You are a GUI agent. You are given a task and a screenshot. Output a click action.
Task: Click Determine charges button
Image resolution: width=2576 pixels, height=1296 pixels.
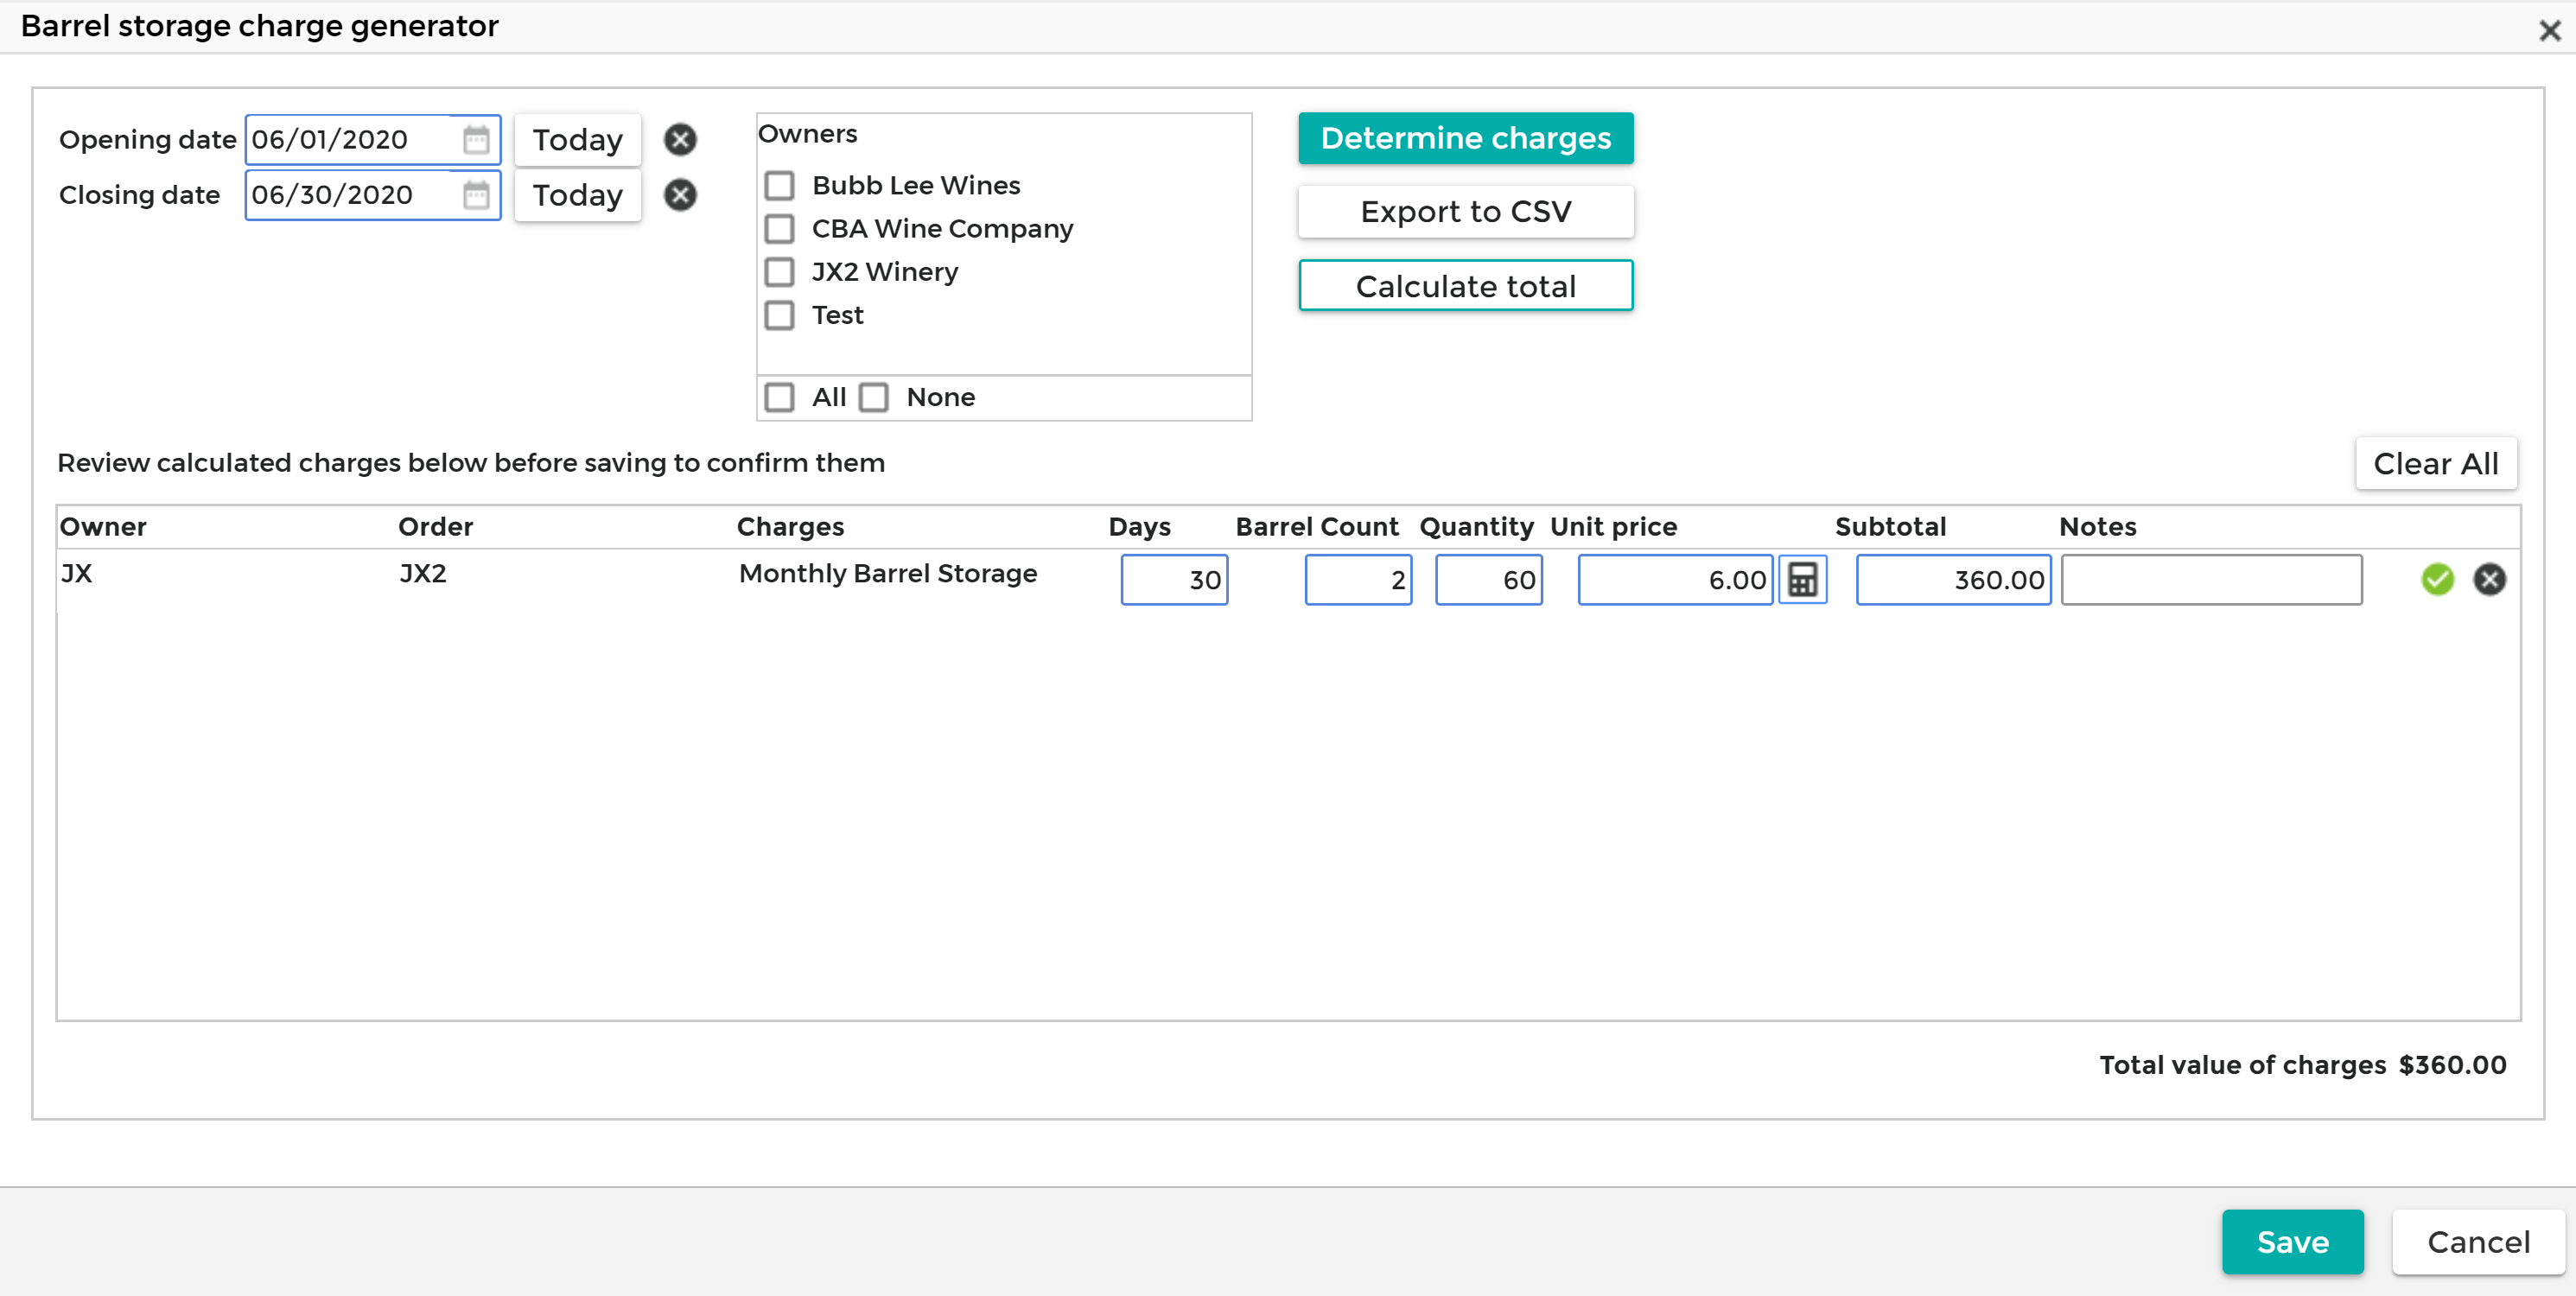click(1465, 138)
